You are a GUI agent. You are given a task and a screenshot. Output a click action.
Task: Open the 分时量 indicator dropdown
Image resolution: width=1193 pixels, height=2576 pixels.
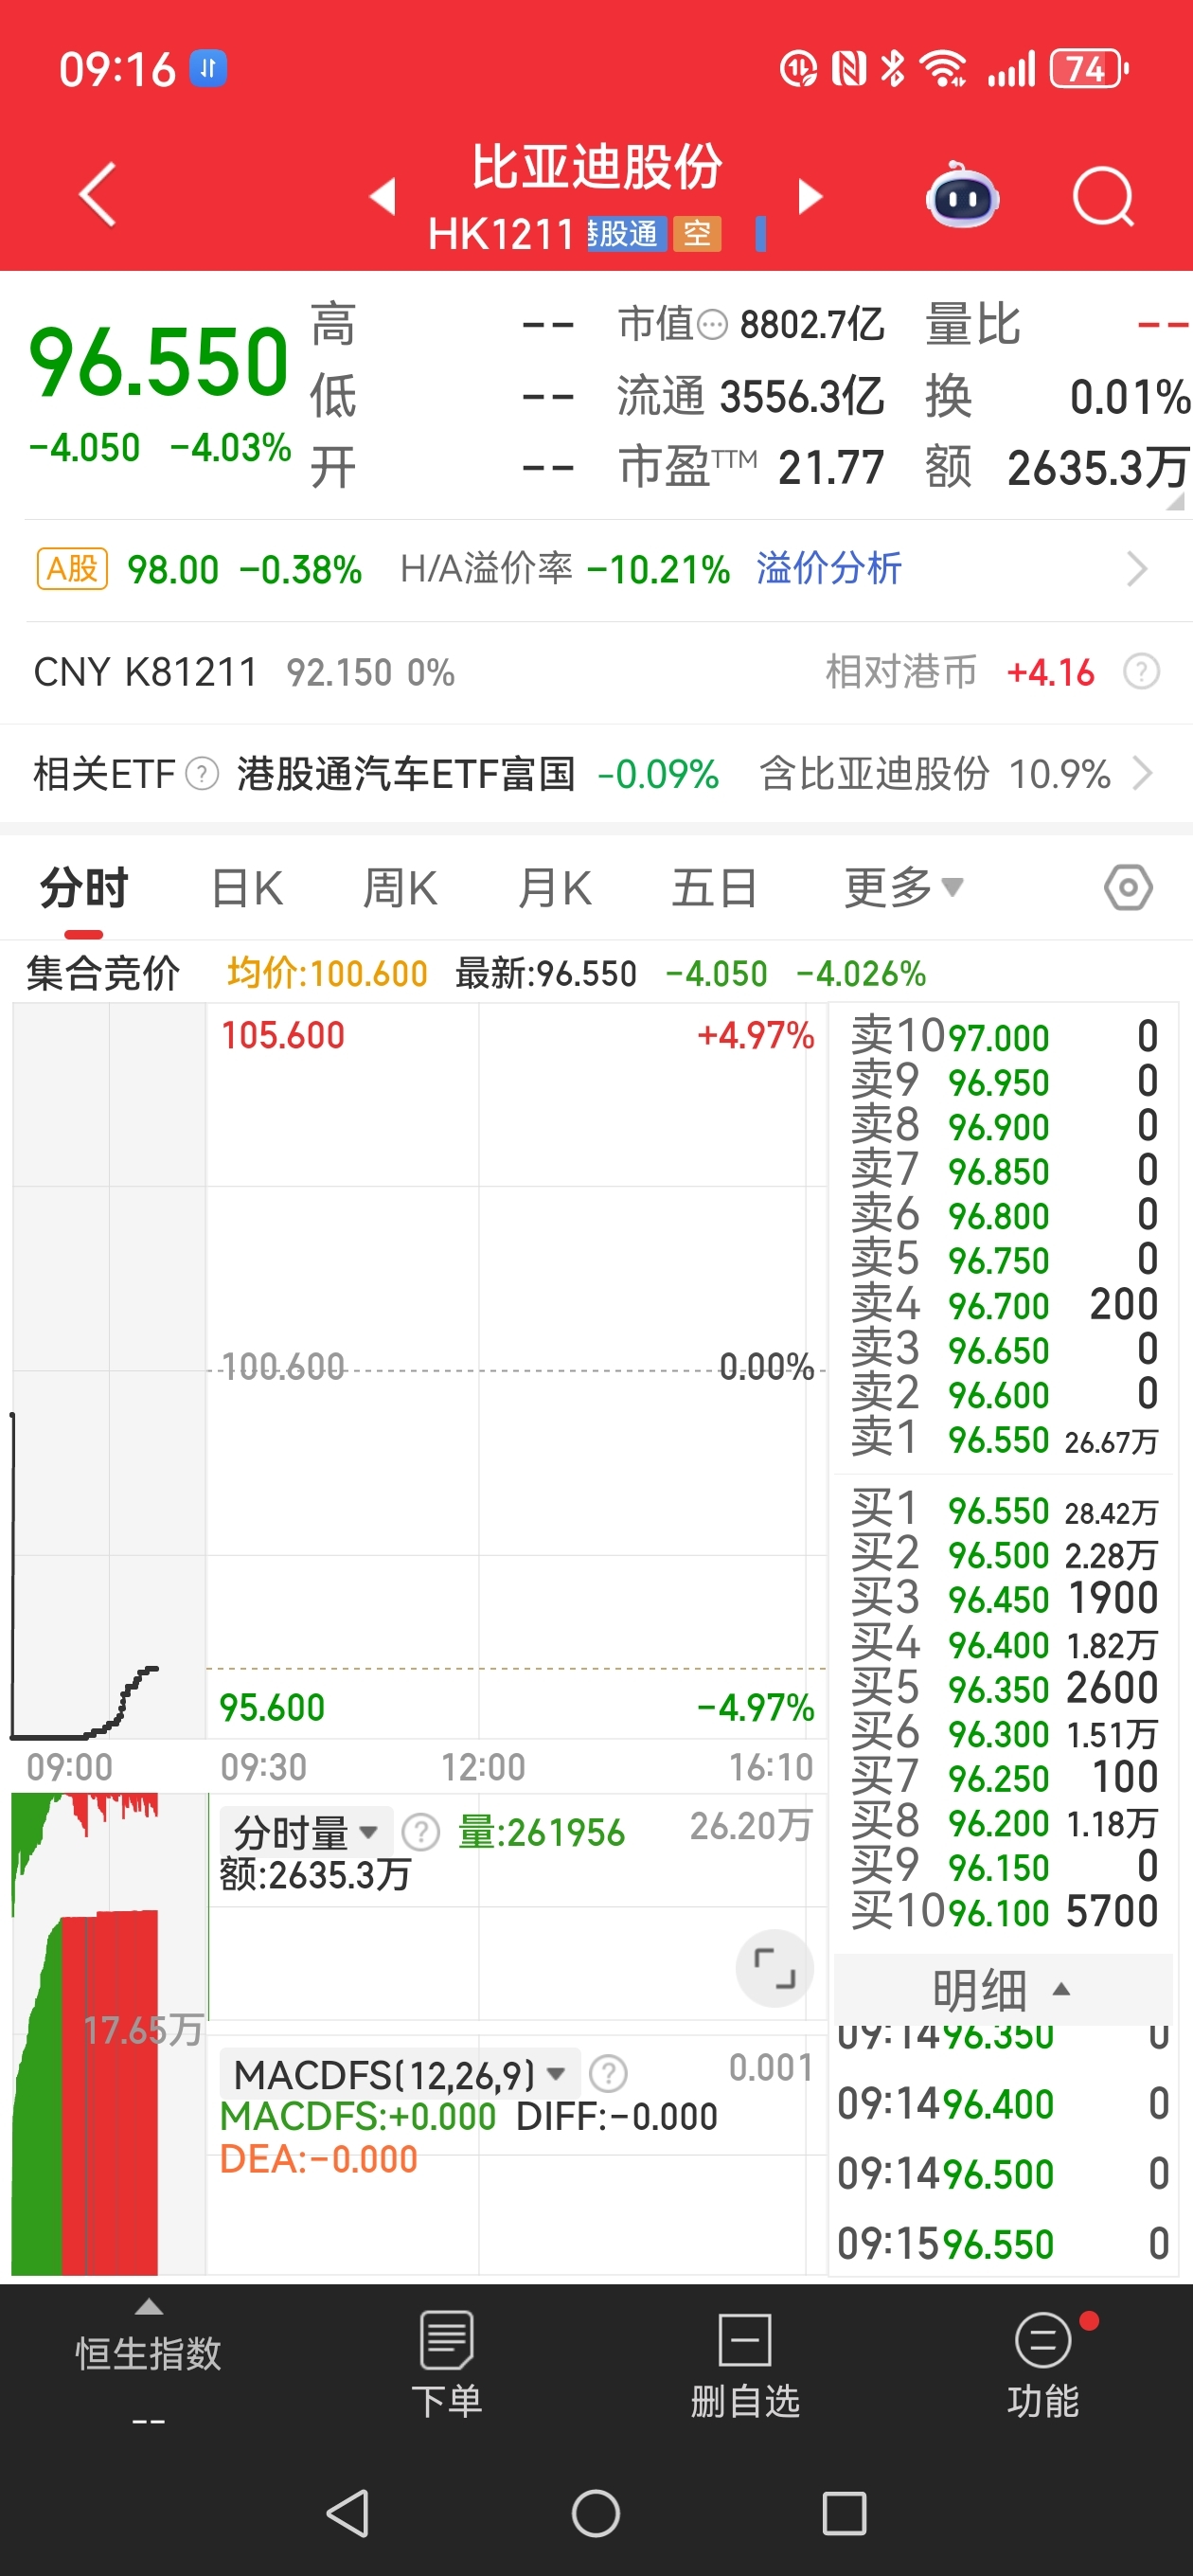[305, 1832]
